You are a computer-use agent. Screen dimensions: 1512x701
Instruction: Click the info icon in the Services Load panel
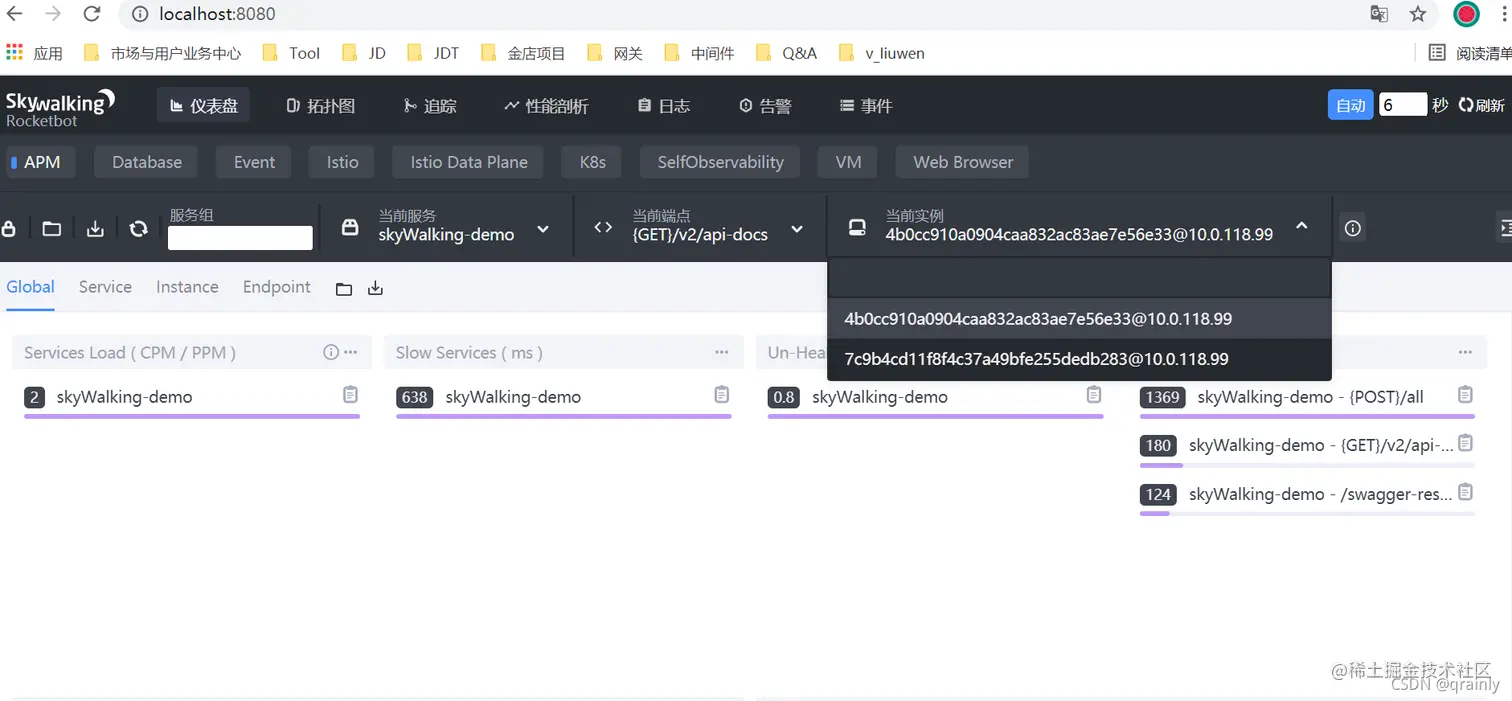[x=331, y=352]
